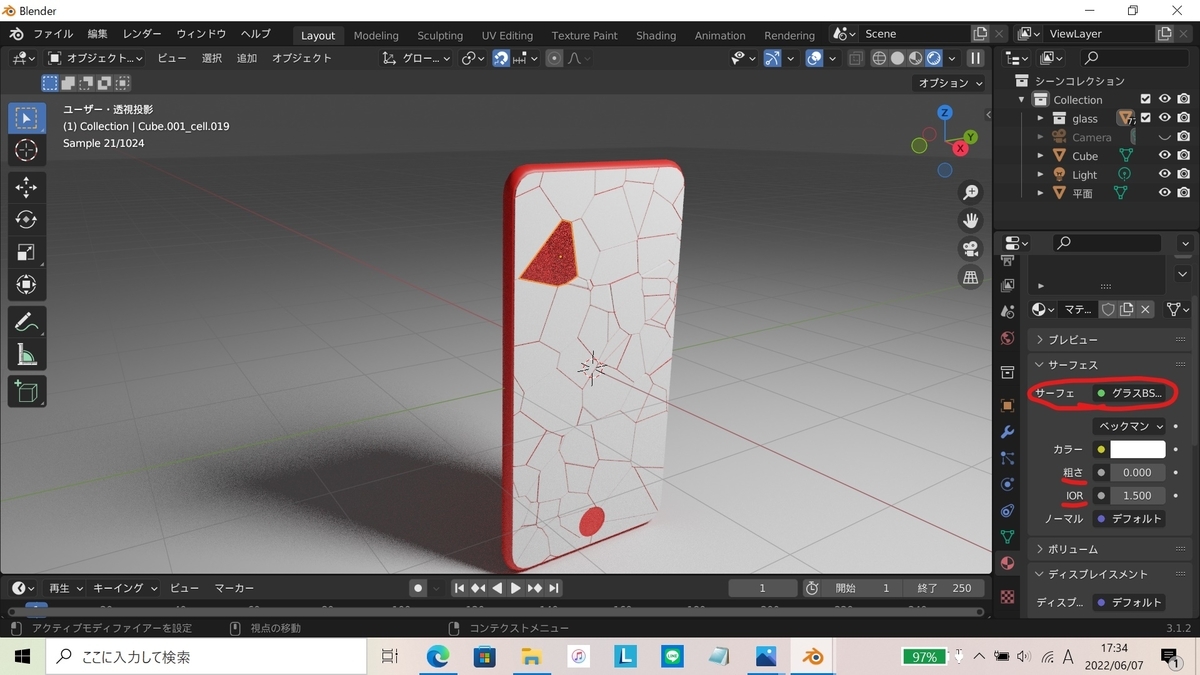Open the Material properties tab
The image size is (1200, 675).
point(1007,563)
